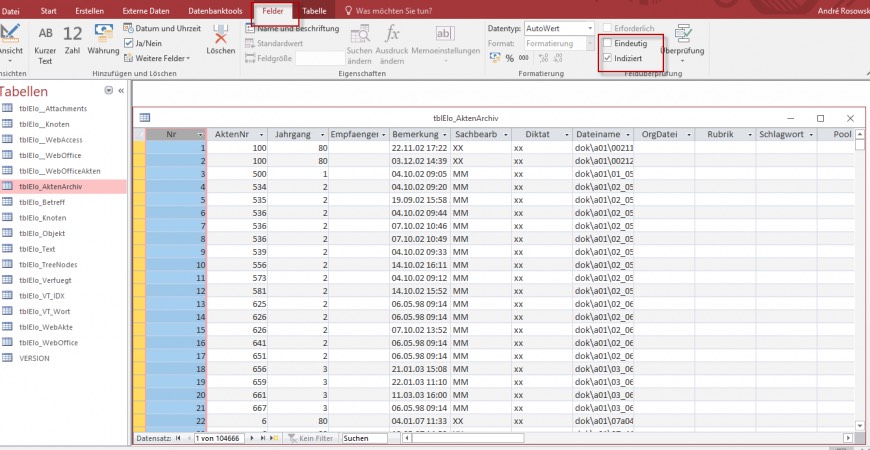
Task: Open the Ansicht view switcher icon
Action: click(10, 34)
